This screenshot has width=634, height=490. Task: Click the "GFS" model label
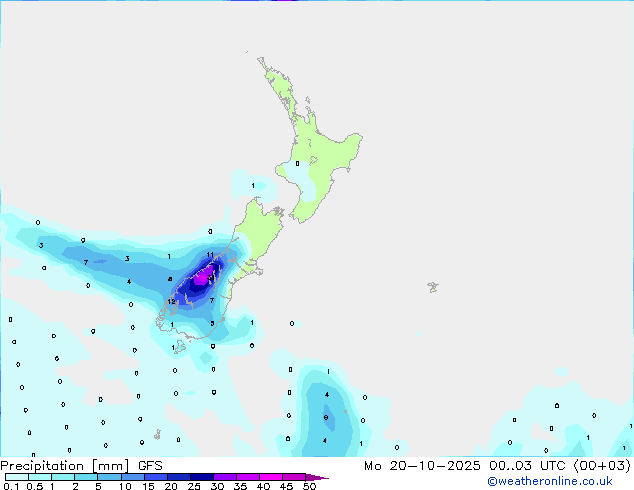[150, 466]
